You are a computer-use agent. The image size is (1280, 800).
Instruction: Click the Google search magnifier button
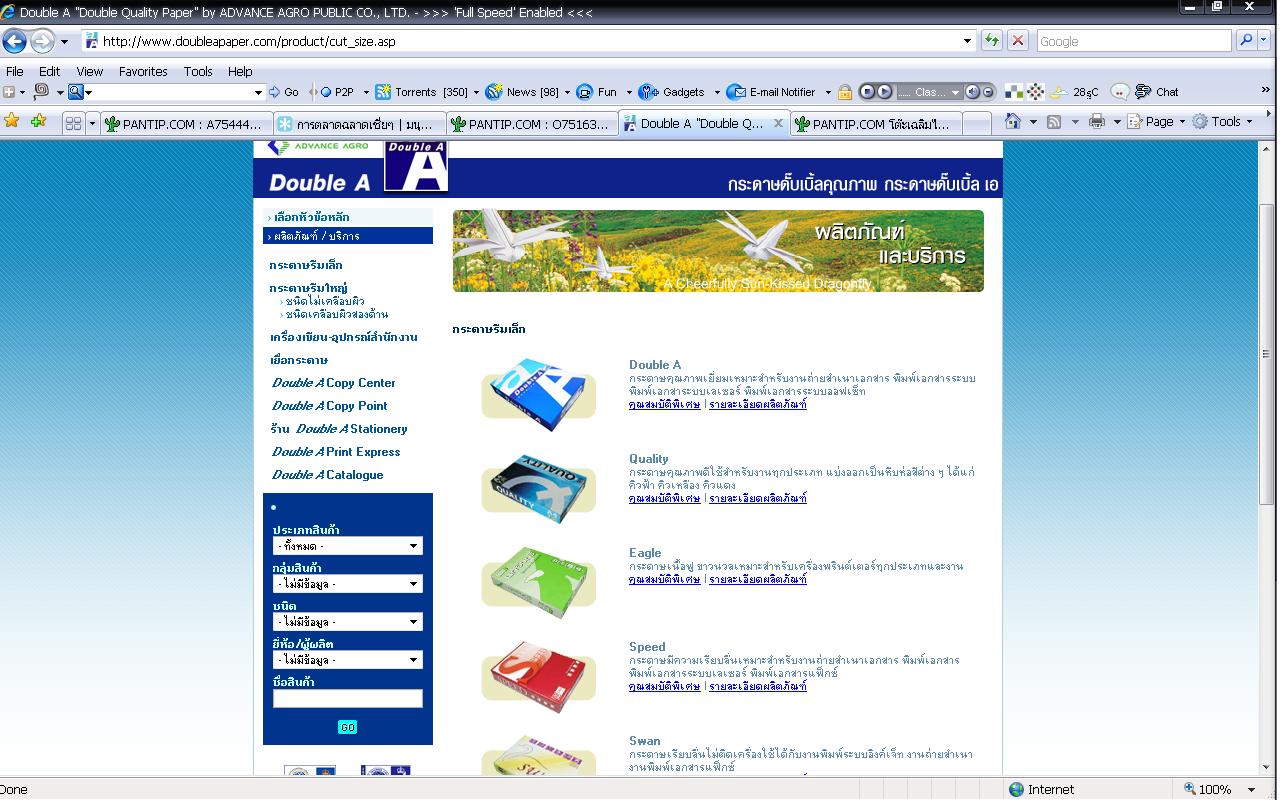(1245, 41)
